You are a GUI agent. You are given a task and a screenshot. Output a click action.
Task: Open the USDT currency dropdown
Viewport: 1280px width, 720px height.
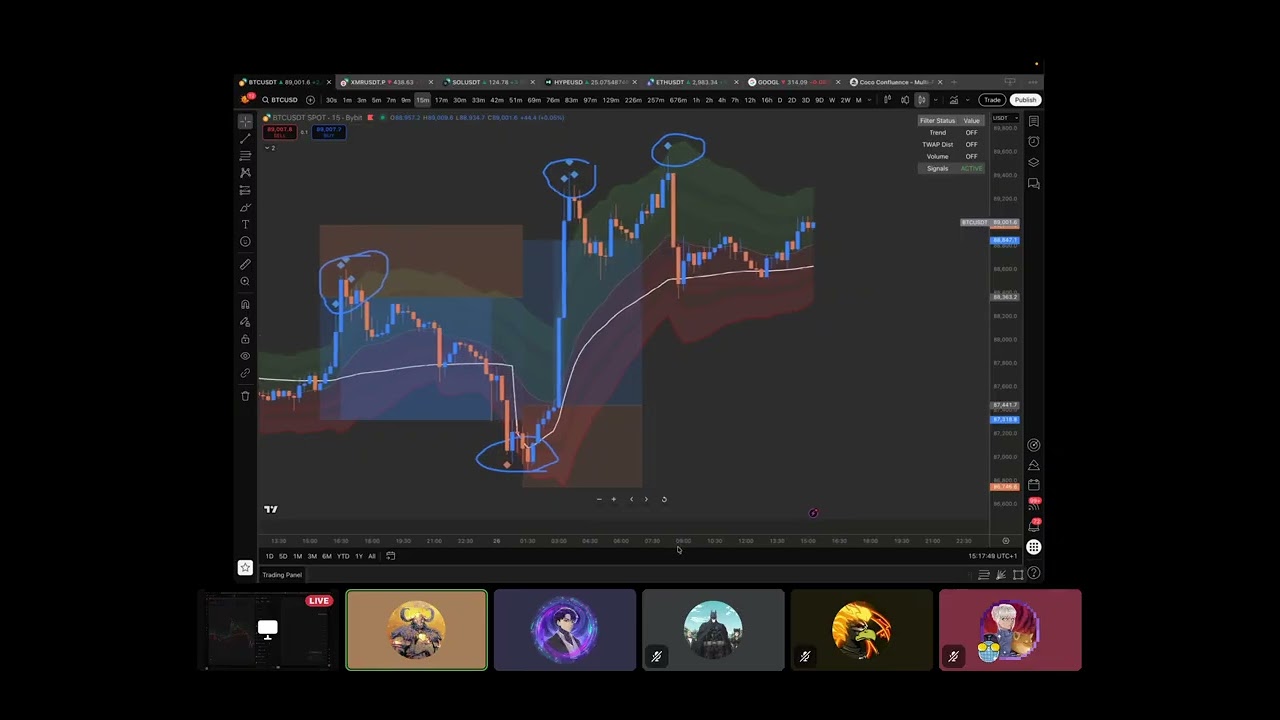pyautogui.click(x=1003, y=119)
